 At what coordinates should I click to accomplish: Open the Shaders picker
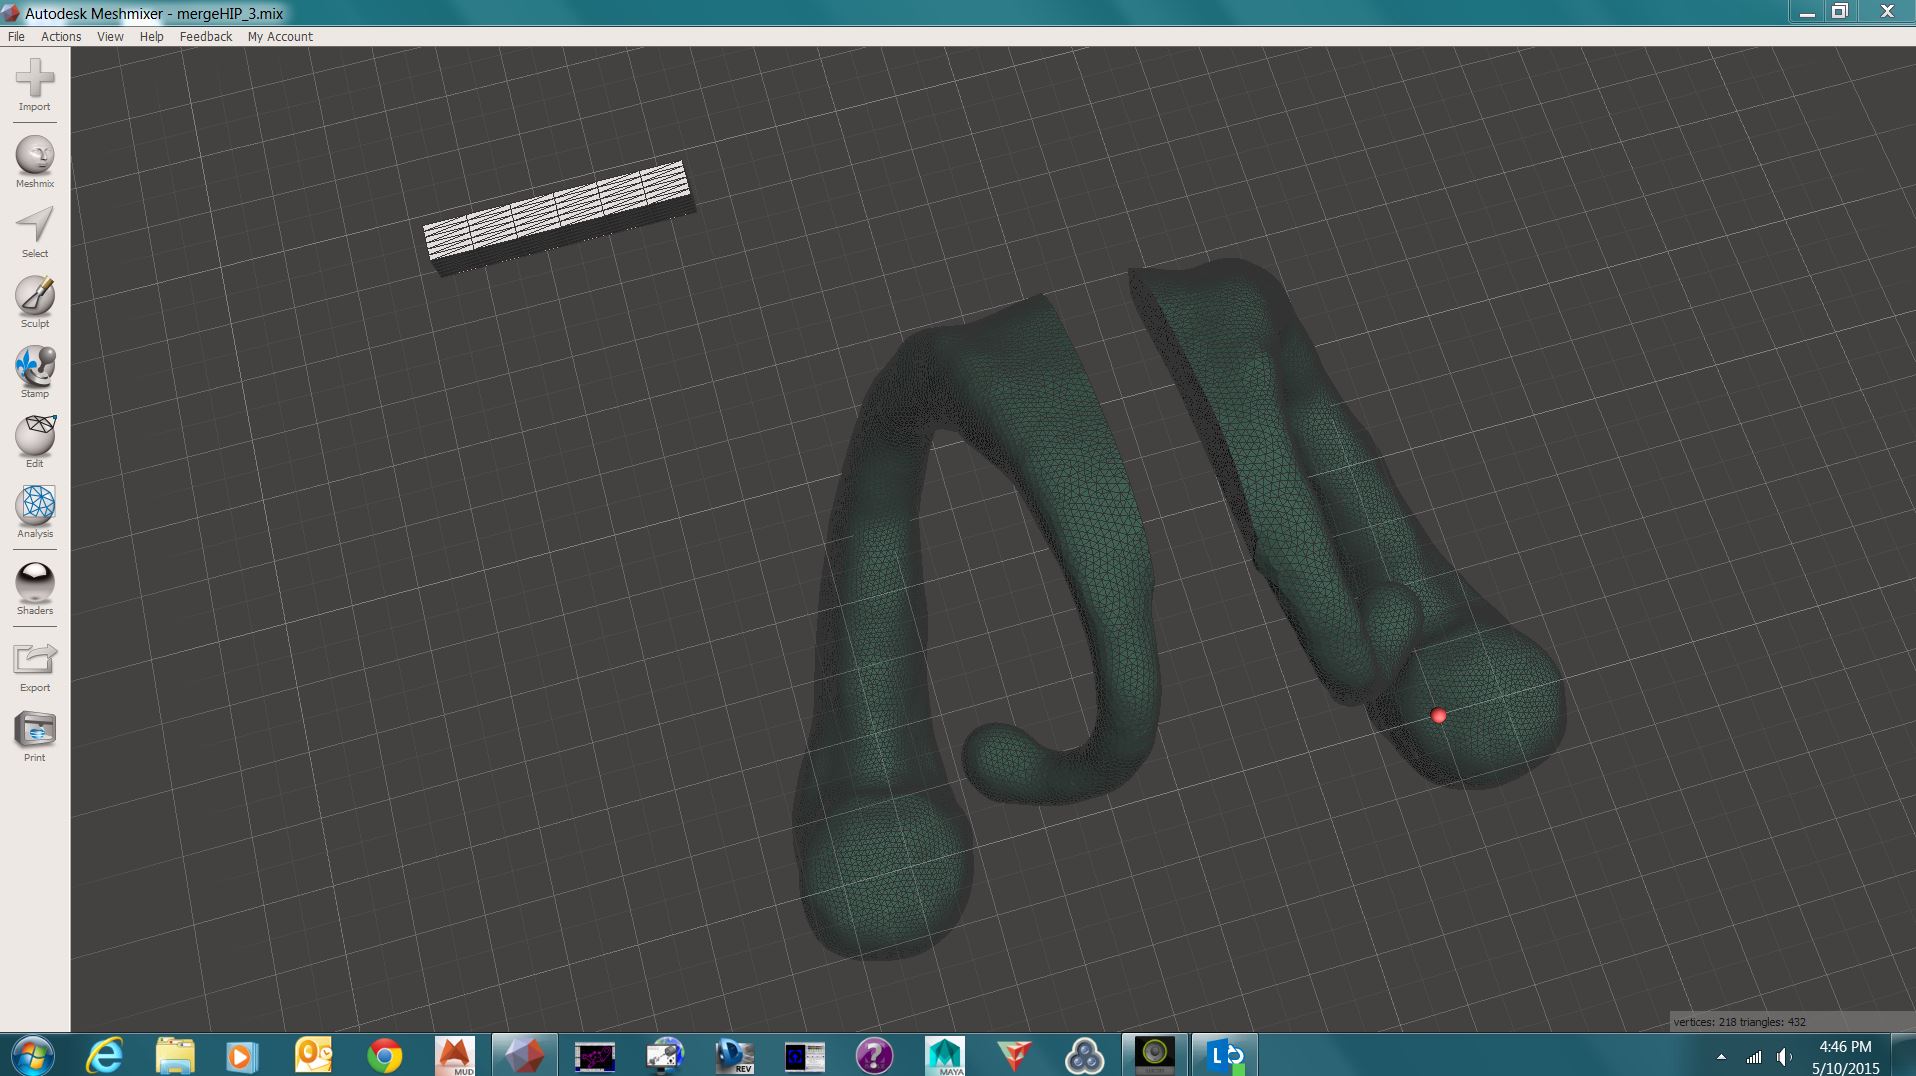click(x=34, y=585)
